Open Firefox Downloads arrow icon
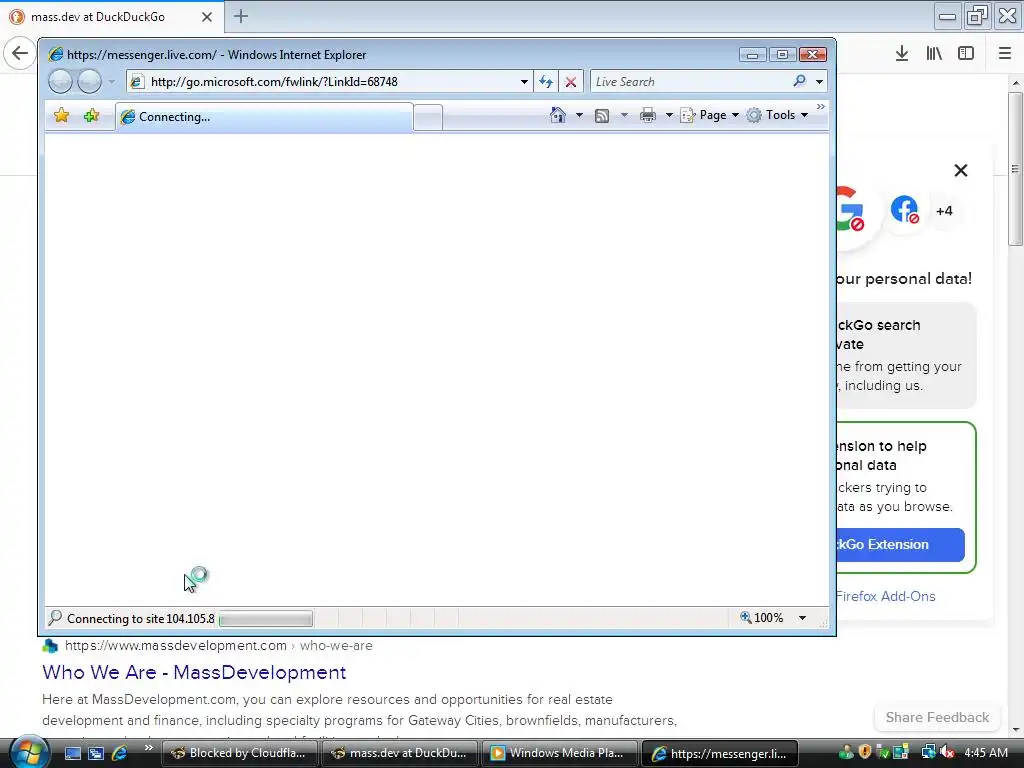Image resolution: width=1024 pixels, height=768 pixels. click(902, 54)
